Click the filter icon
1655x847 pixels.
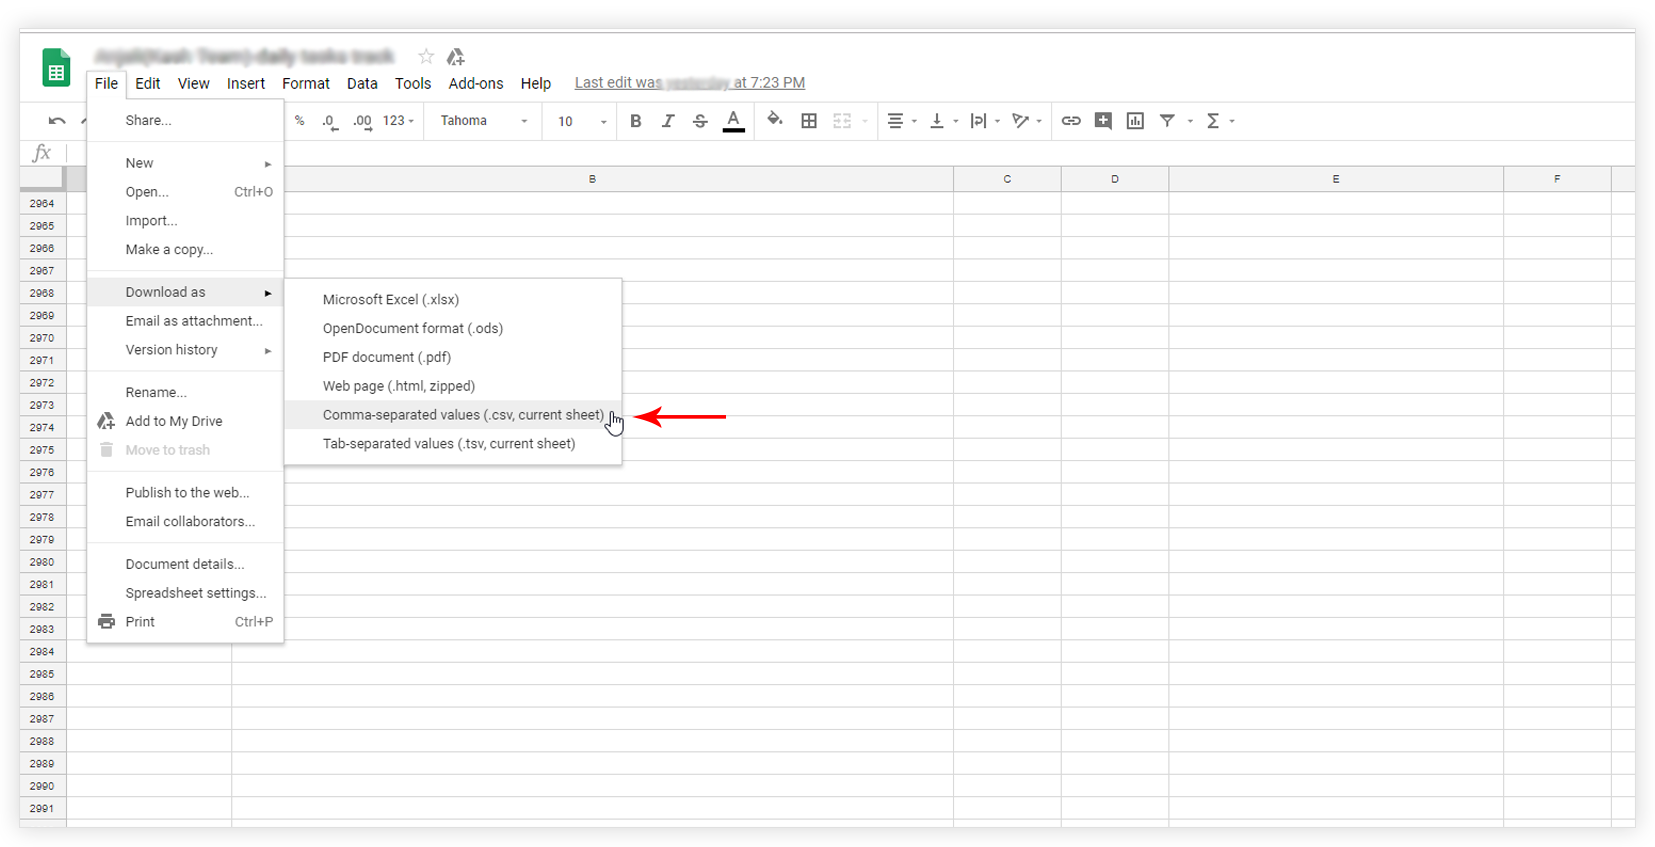[1167, 121]
